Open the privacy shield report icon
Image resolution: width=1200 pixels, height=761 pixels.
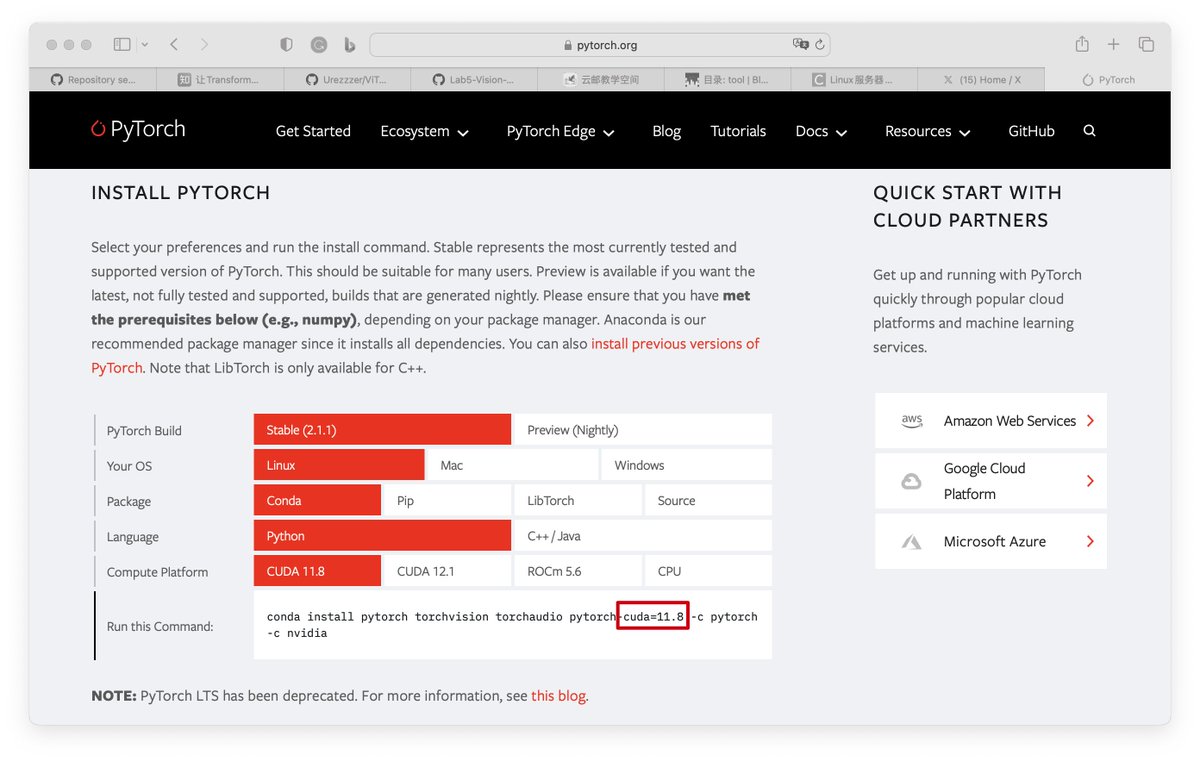tap(286, 45)
